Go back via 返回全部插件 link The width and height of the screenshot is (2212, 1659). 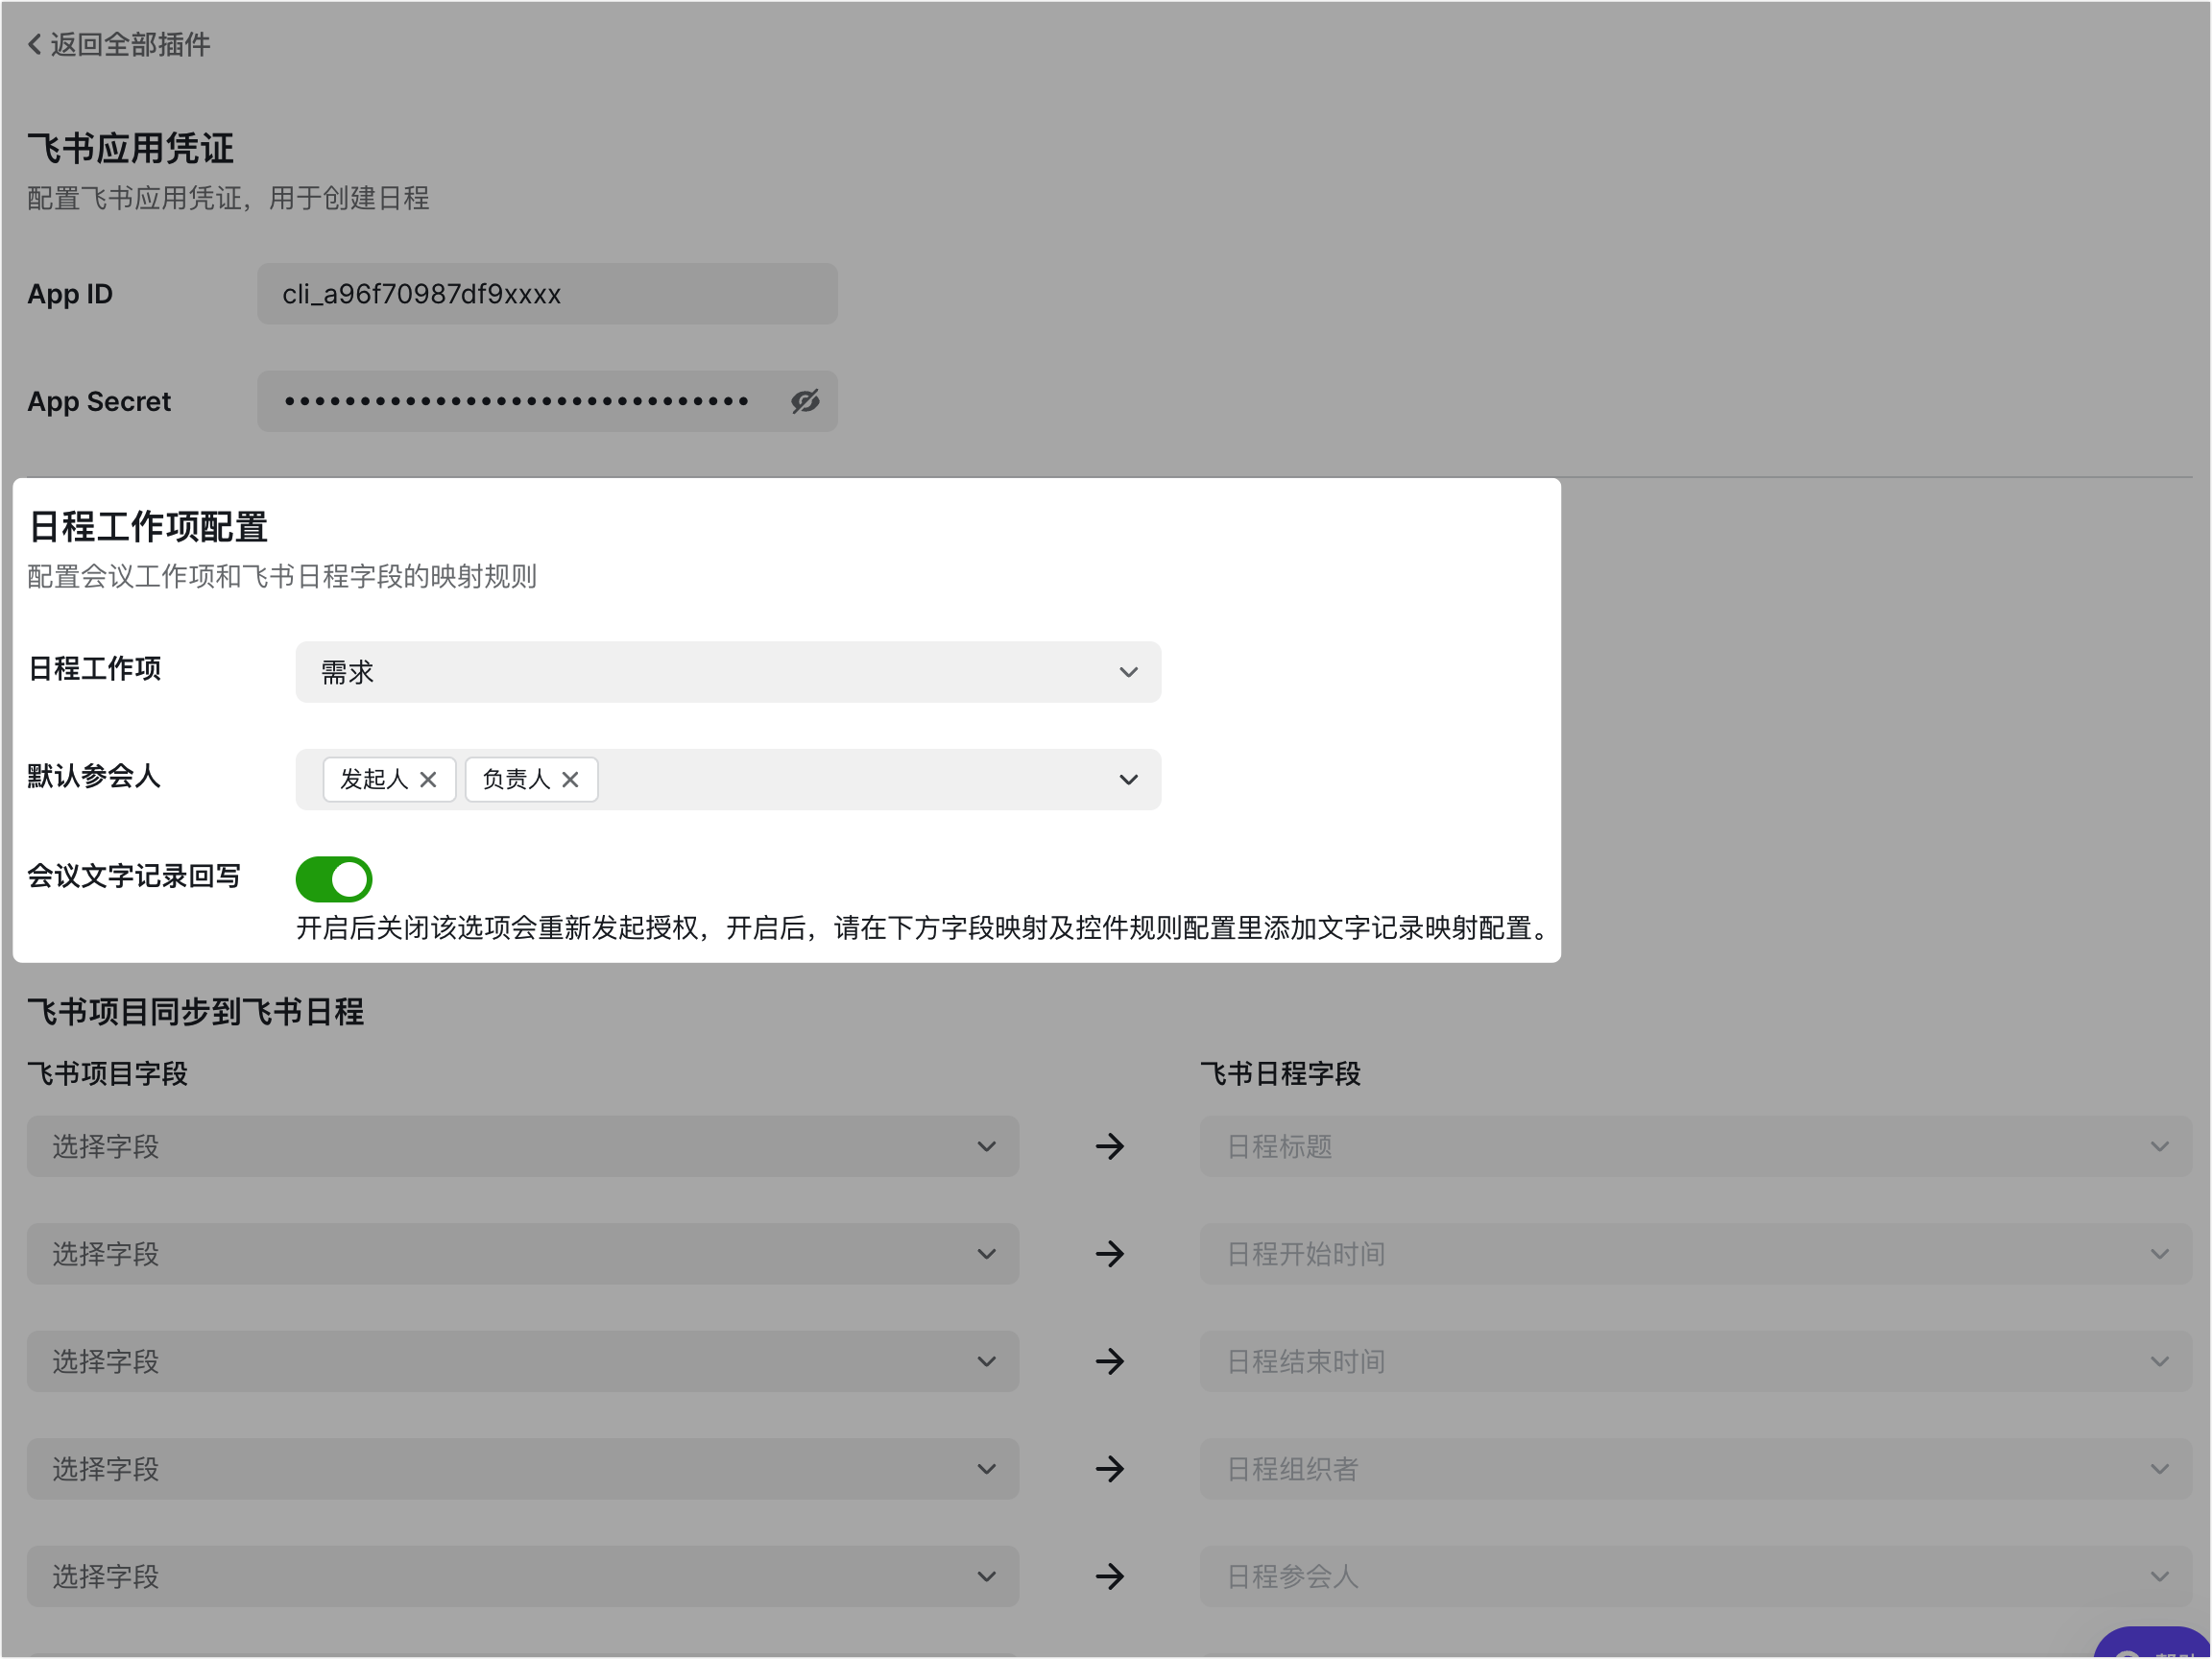coord(118,44)
